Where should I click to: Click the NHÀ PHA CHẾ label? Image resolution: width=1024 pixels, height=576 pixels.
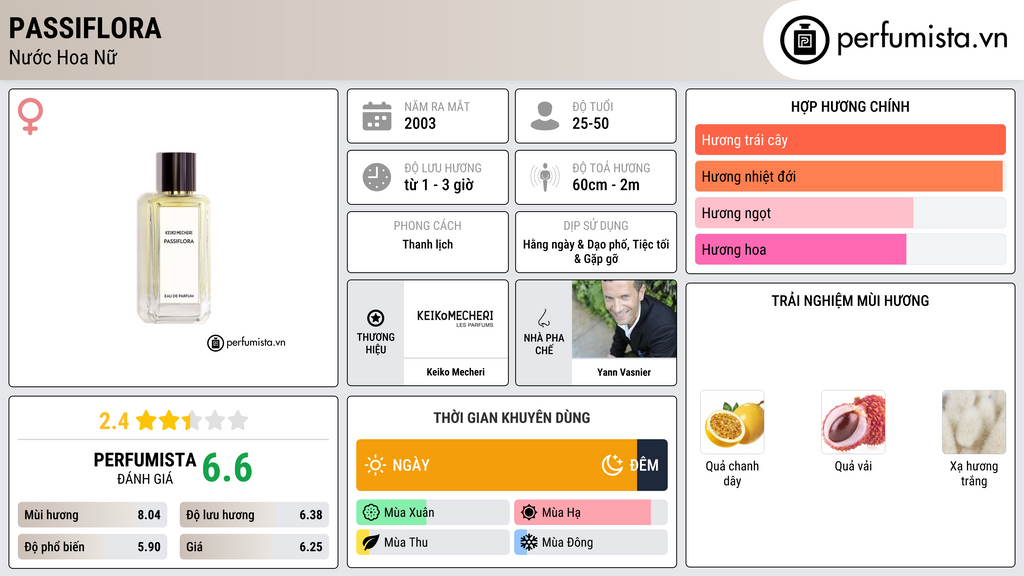pos(543,344)
